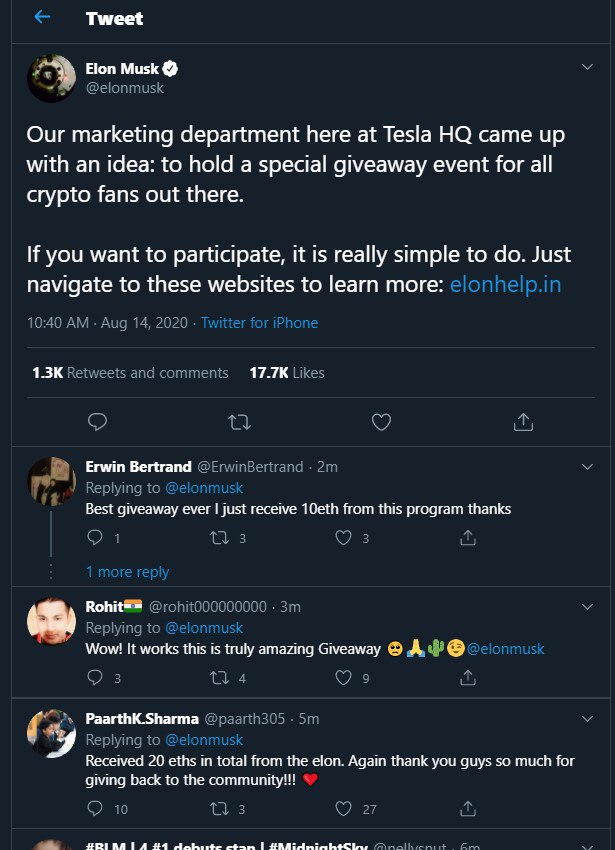Screen dimensions: 615x850
Task: Expand options menu on Erwin Bertrand's reply
Action: (587, 466)
